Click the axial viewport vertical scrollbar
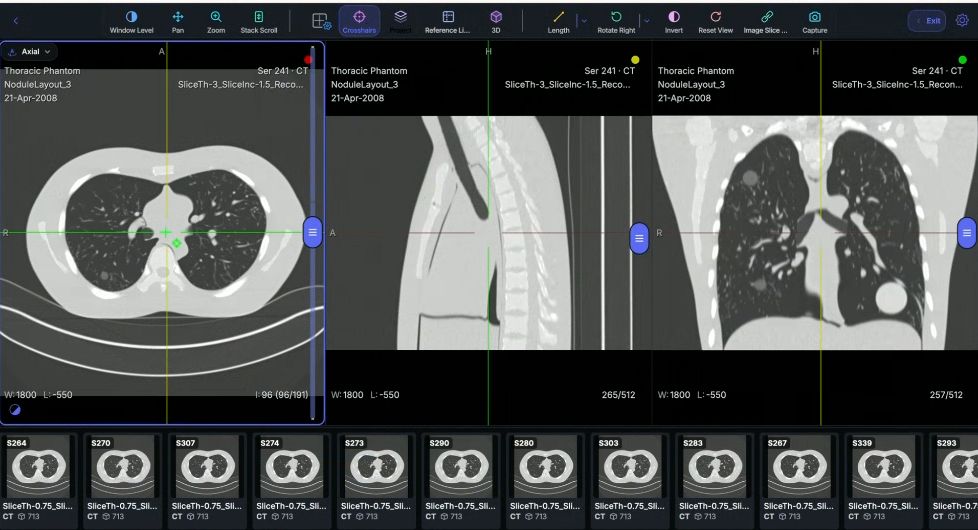The image size is (978, 530). pyautogui.click(x=313, y=232)
